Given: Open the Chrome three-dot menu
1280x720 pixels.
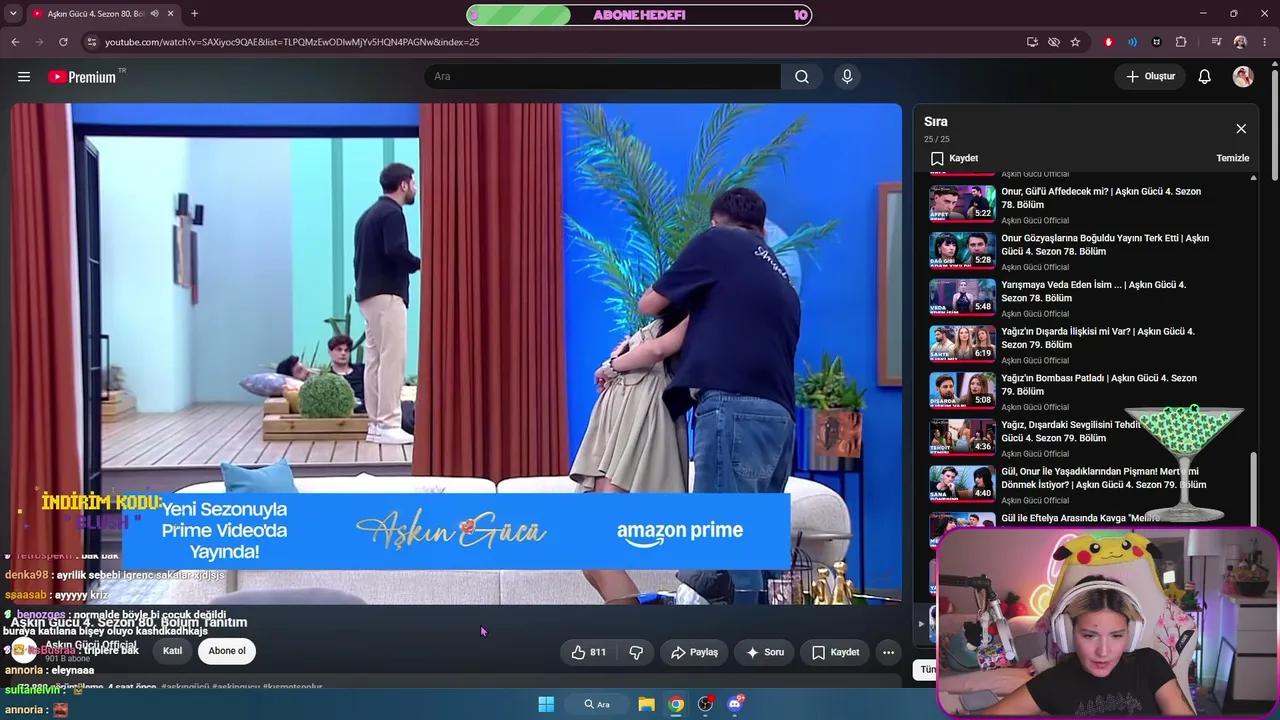Looking at the screenshot, I should pos(1265,42).
